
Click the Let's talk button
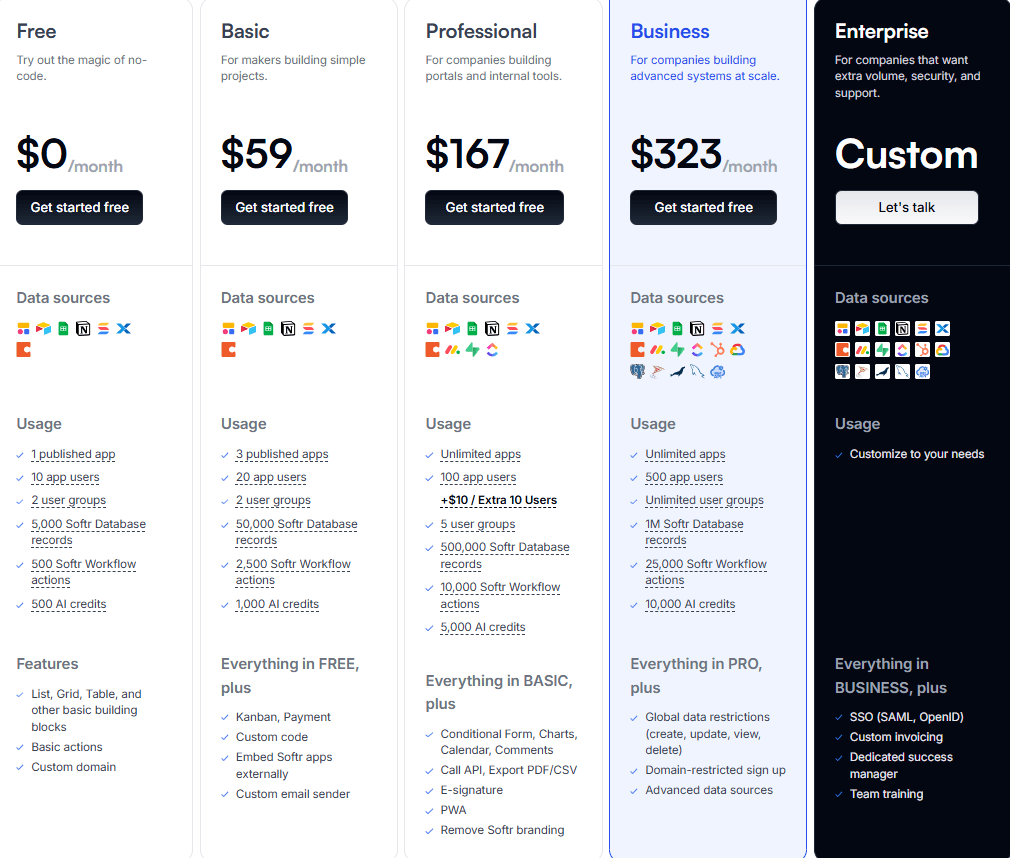point(906,207)
